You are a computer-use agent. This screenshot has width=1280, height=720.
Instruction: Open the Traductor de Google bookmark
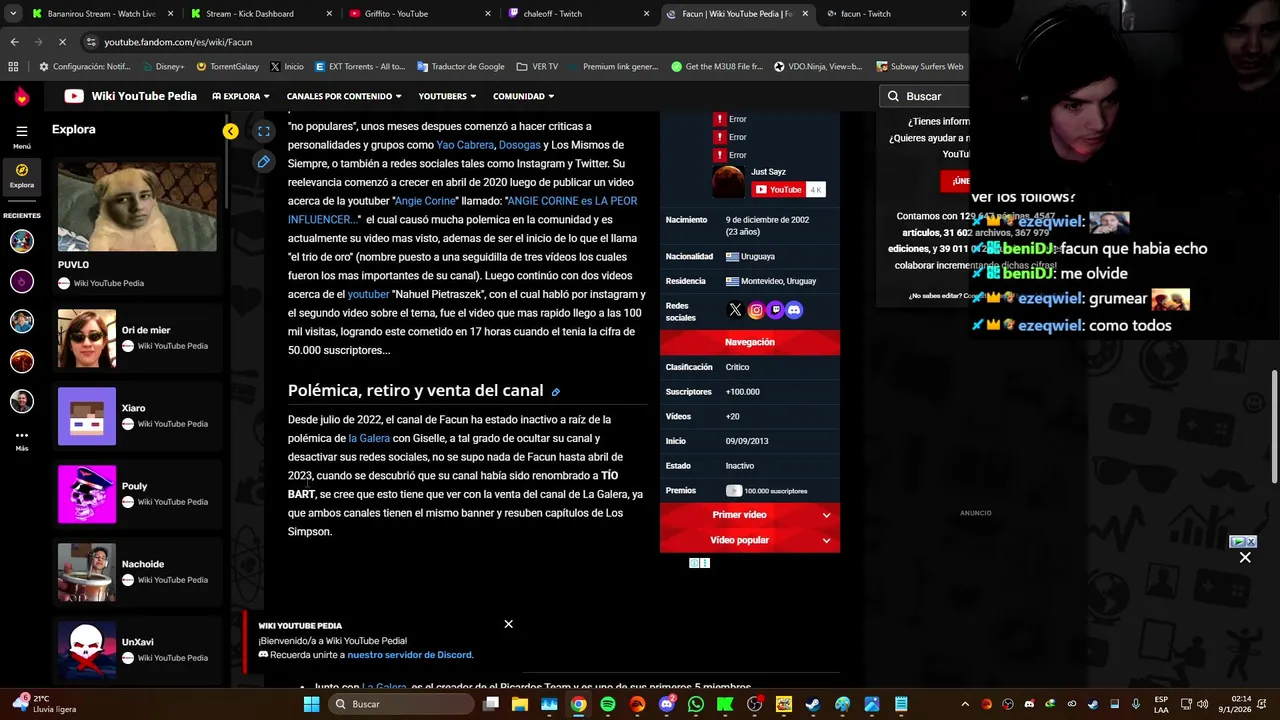pyautogui.click(x=460, y=67)
